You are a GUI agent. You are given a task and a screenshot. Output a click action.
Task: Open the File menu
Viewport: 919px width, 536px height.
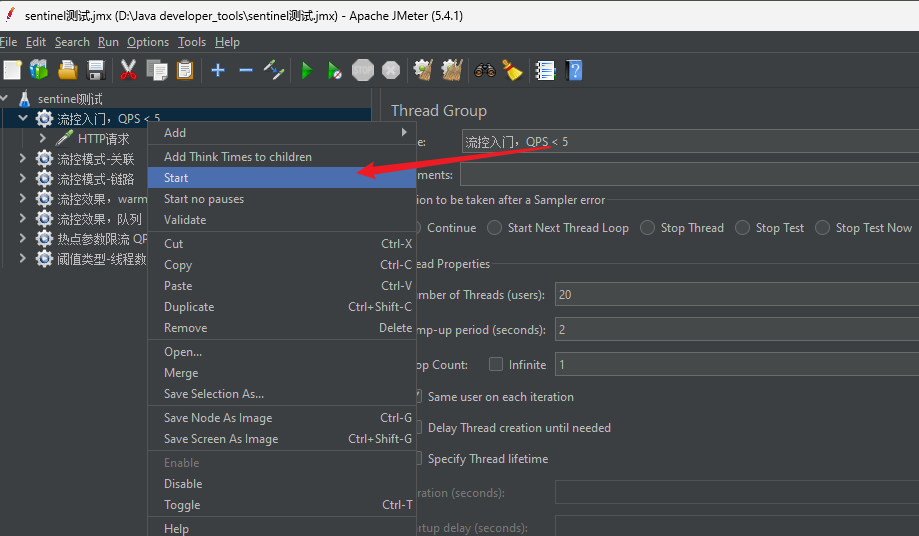[x=8, y=42]
